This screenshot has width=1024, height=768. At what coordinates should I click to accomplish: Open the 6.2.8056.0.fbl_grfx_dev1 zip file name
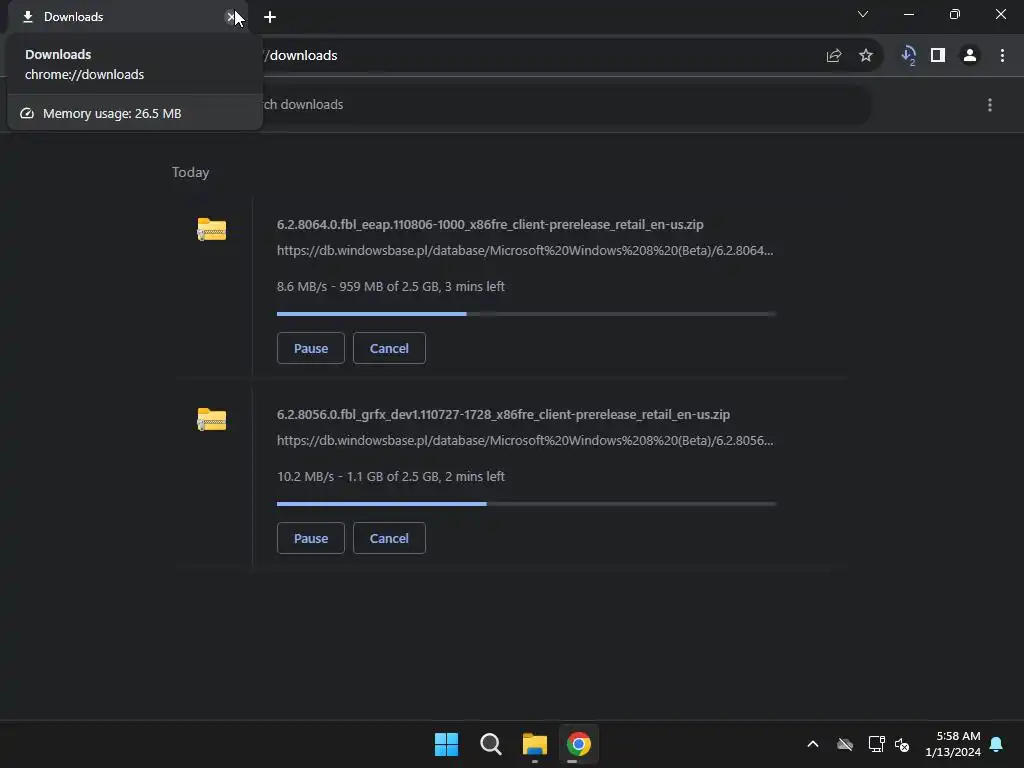point(504,415)
